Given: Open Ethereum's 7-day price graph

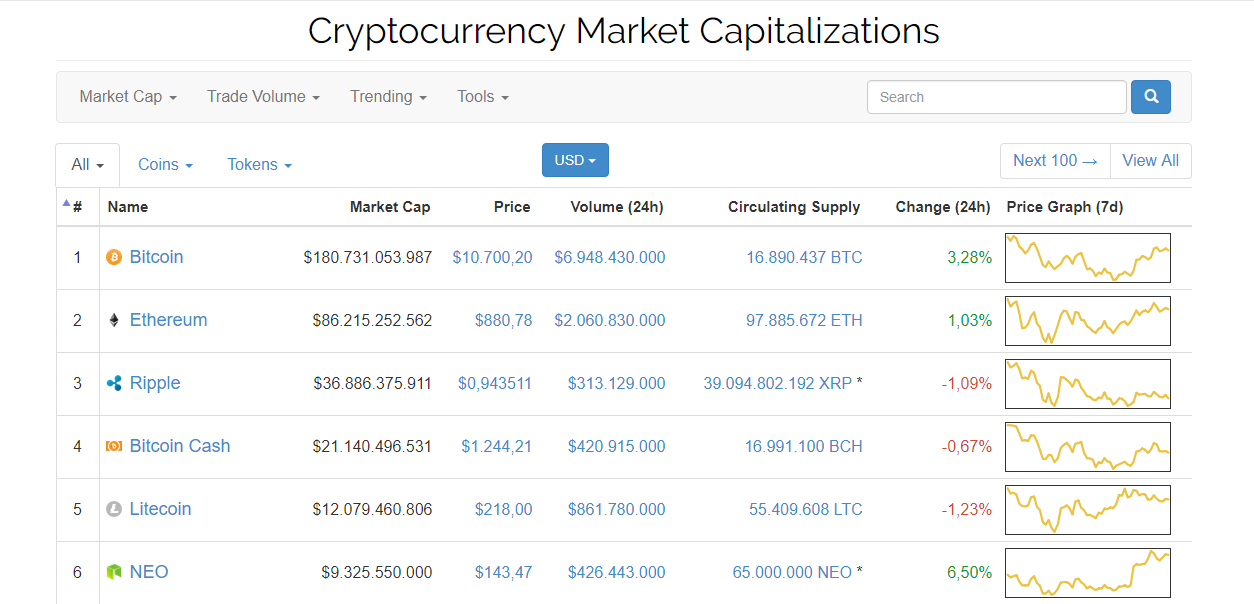Looking at the screenshot, I should click(1088, 321).
